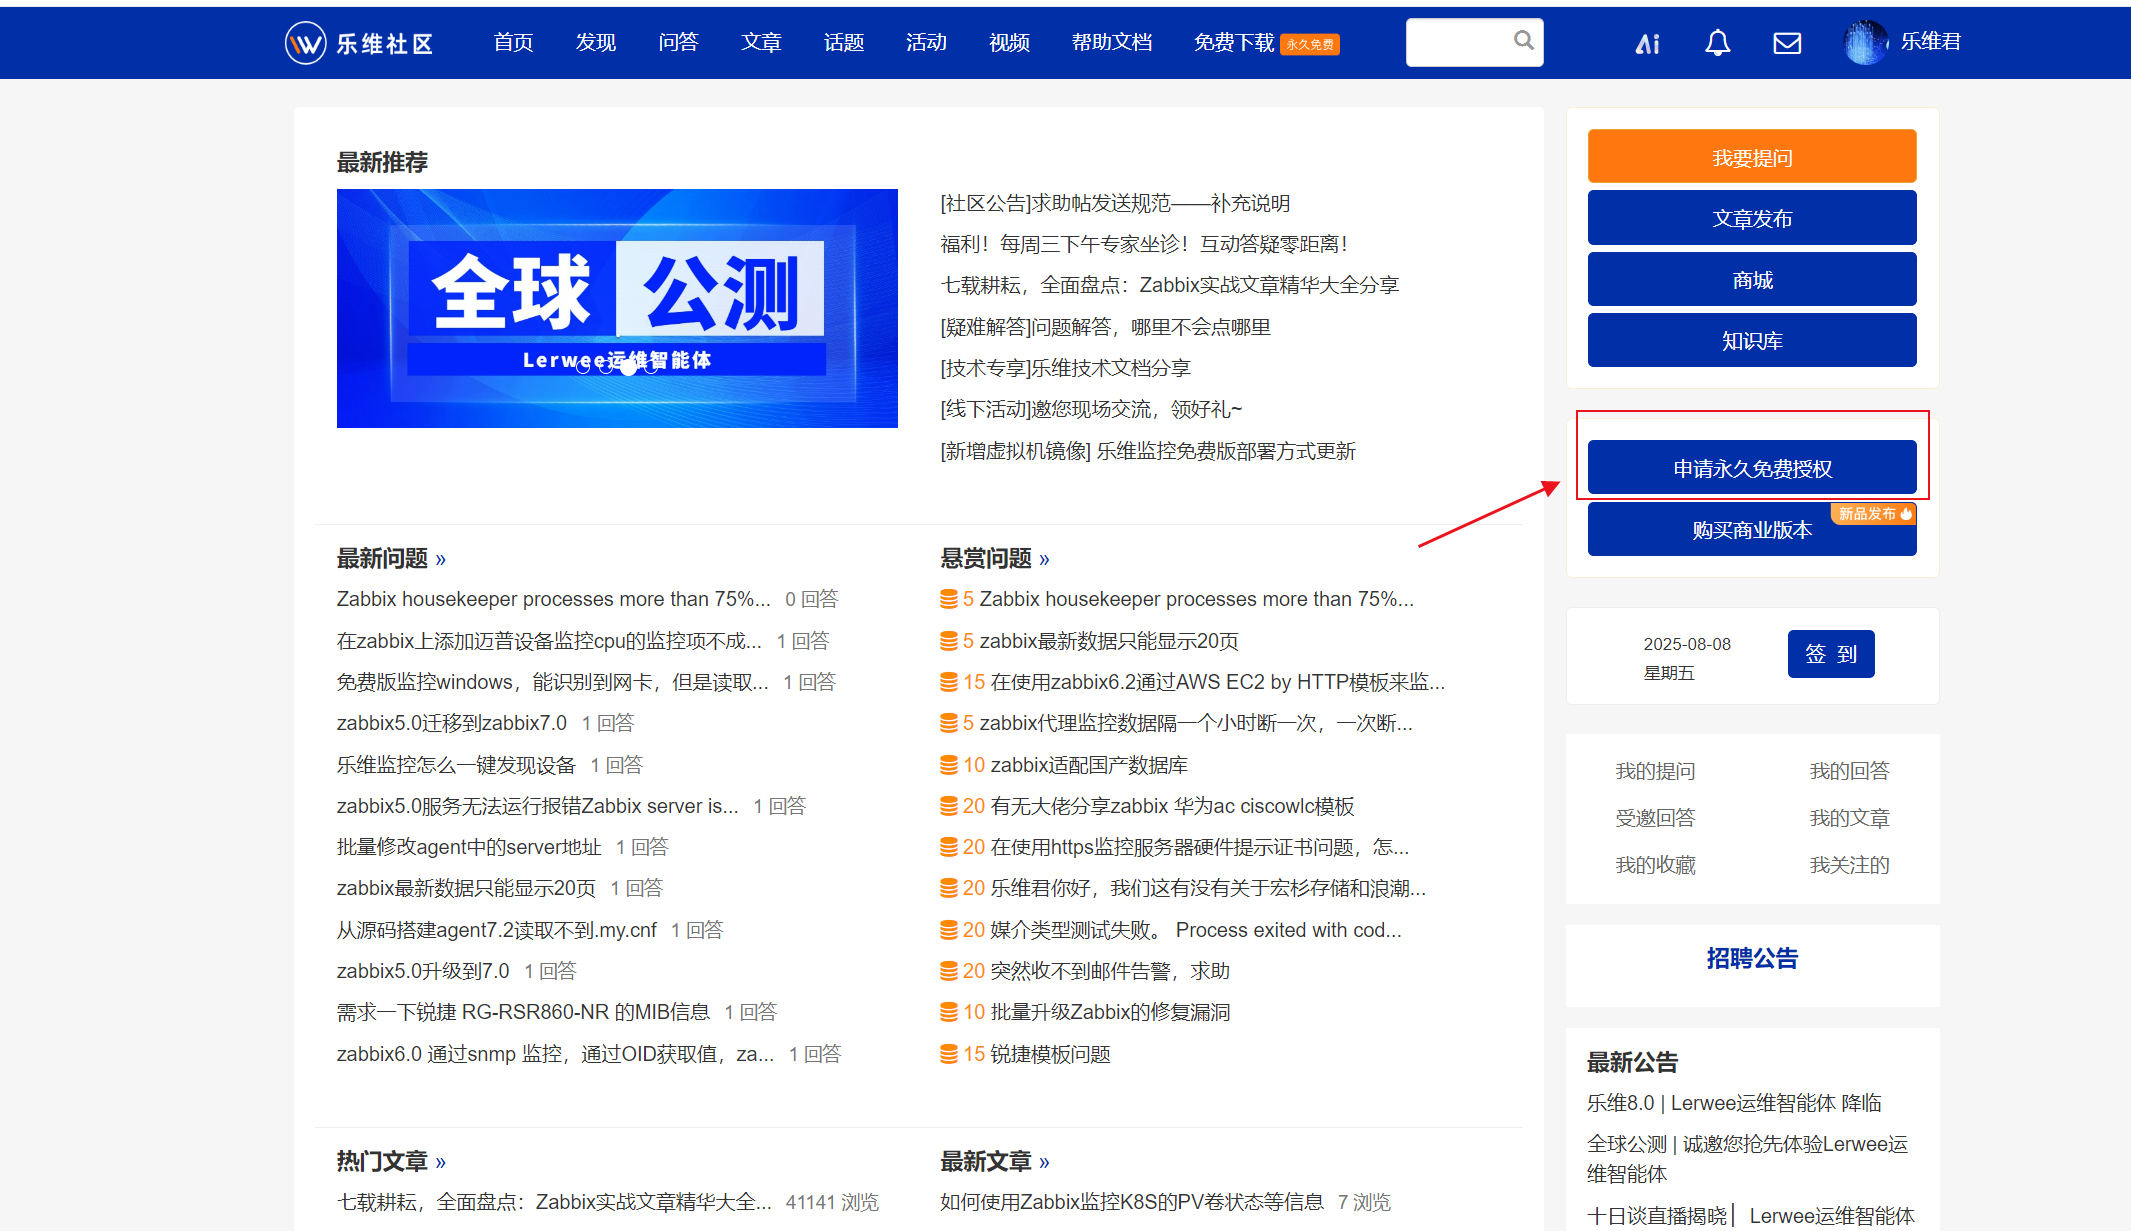This screenshot has height=1231, width=2131.
Task: Click the 乐维社区 logo icon
Action: point(305,43)
